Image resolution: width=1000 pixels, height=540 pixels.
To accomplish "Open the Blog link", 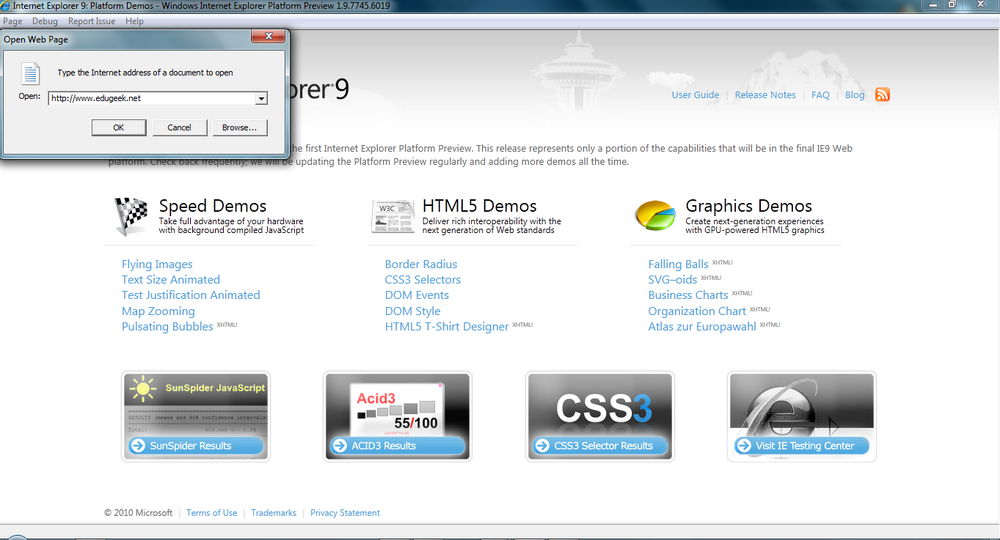I will click(x=855, y=95).
